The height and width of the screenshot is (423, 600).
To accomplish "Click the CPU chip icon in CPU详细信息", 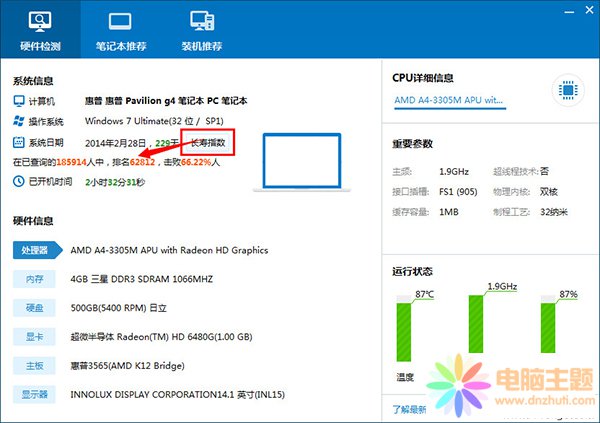I will 566,91.
